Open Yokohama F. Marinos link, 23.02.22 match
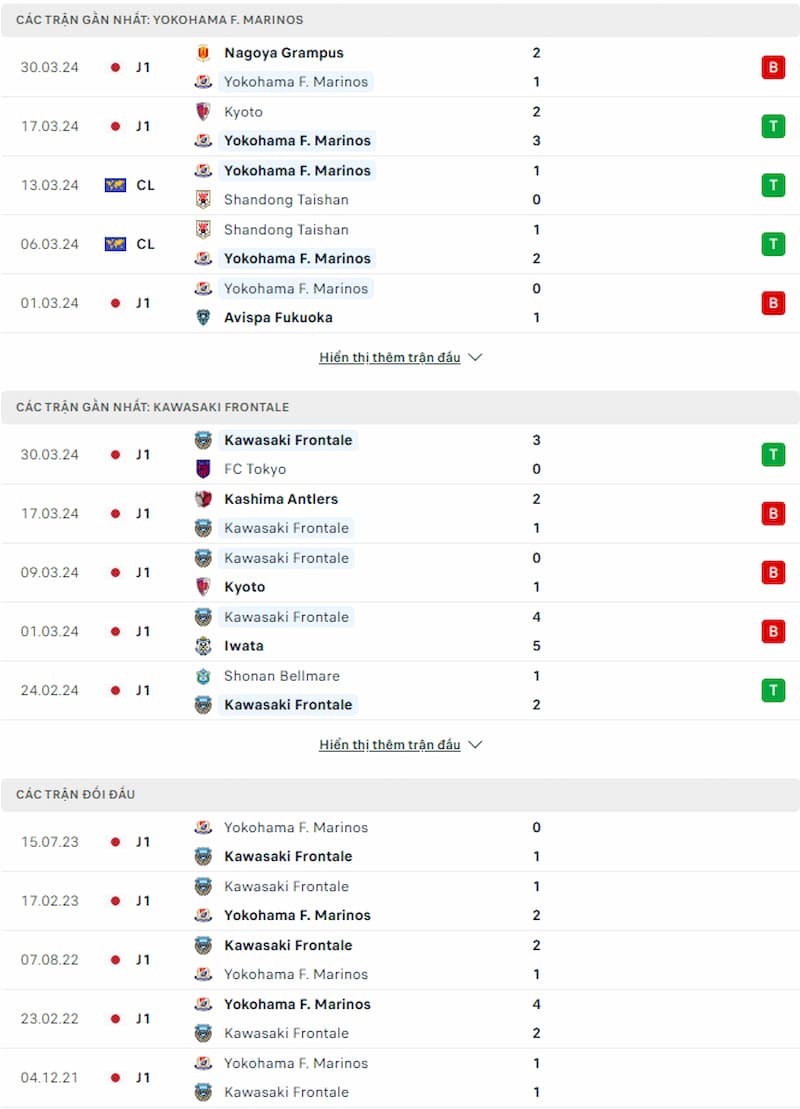Image resolution: width=800 pixels, height=1109 pixels. [x=297, y=1004]
